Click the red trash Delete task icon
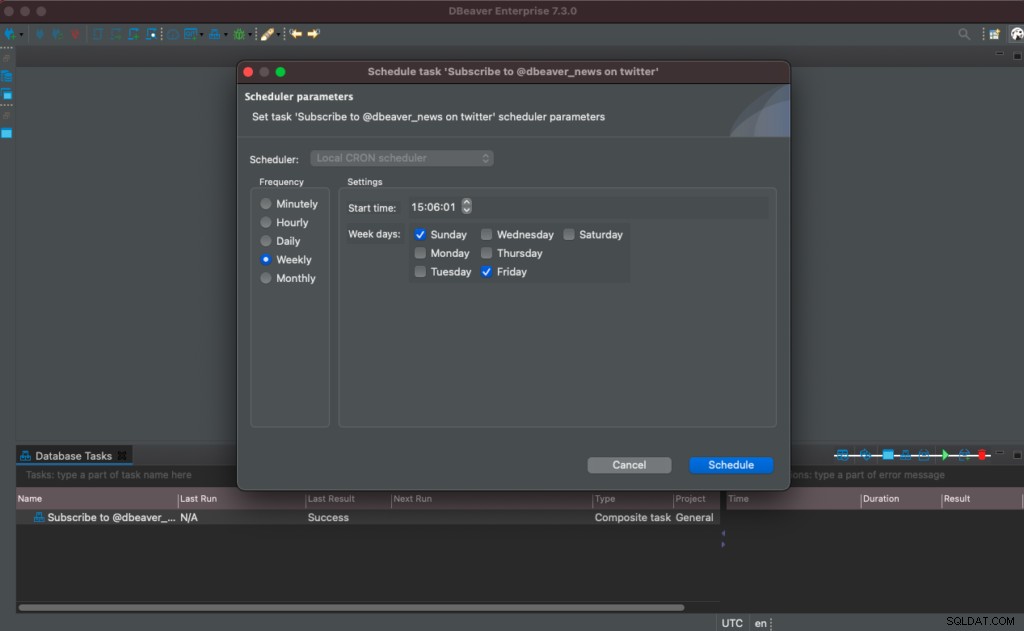 [982, 455]
